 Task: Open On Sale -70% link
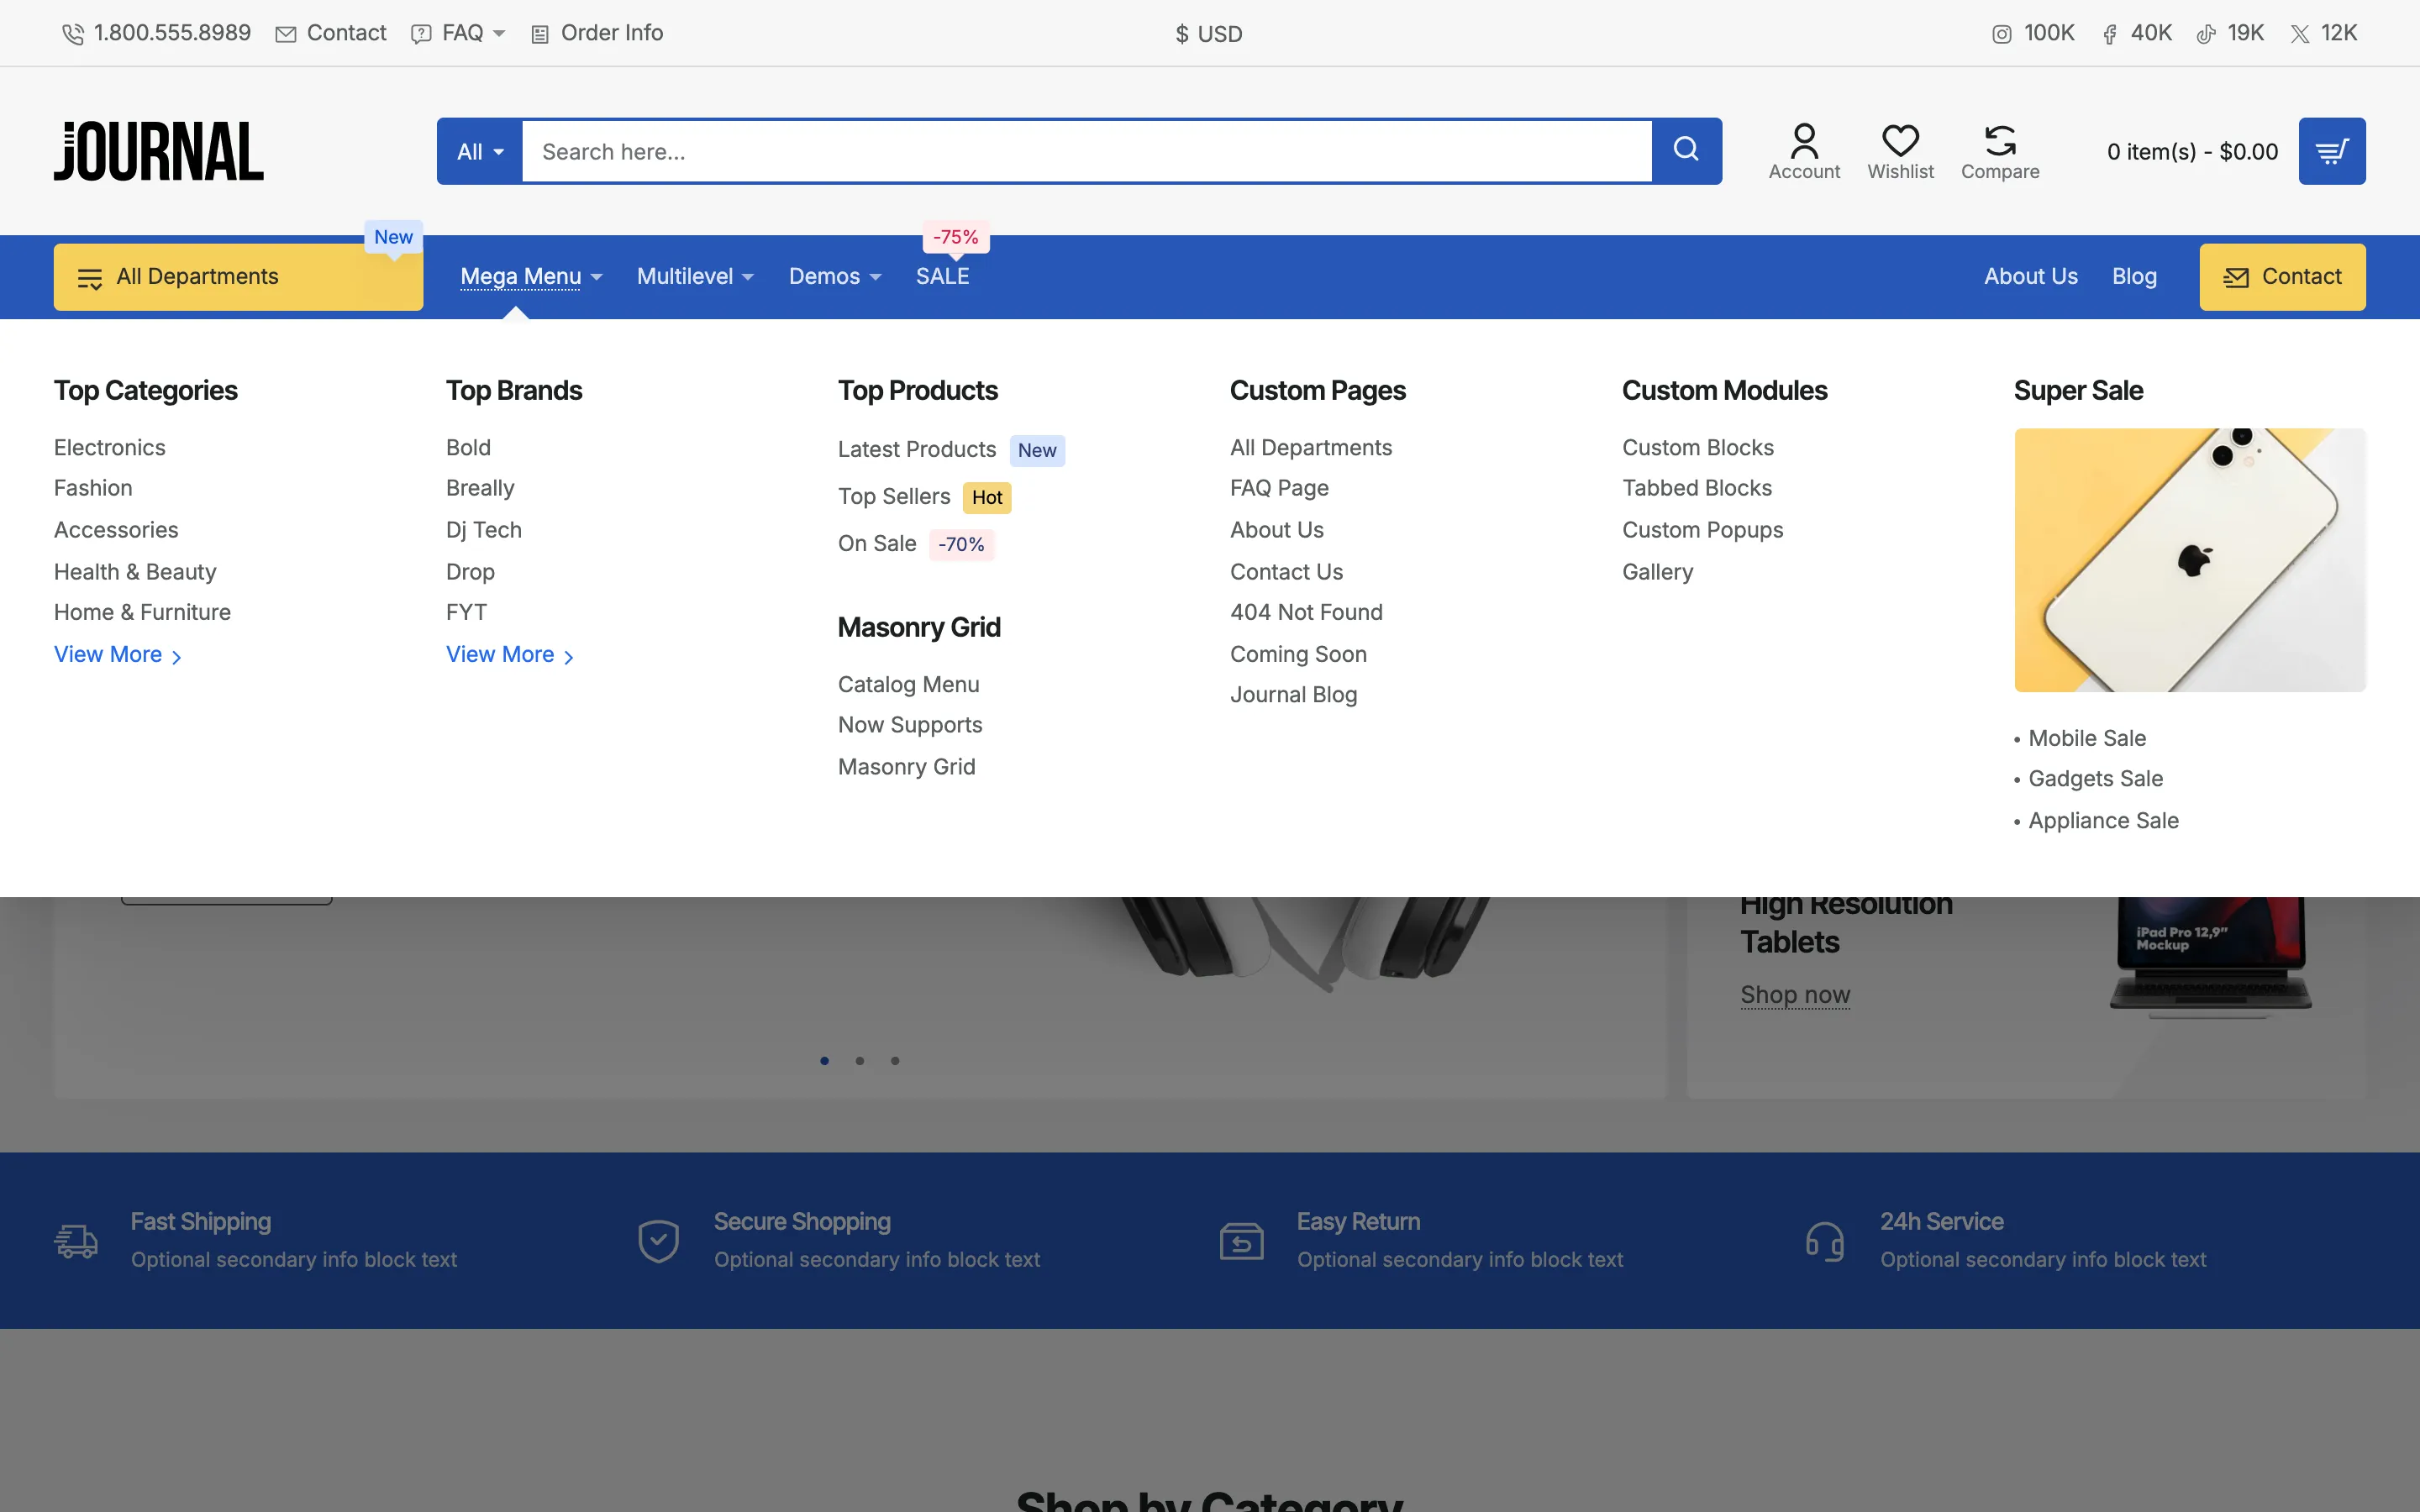click(916, 544)
